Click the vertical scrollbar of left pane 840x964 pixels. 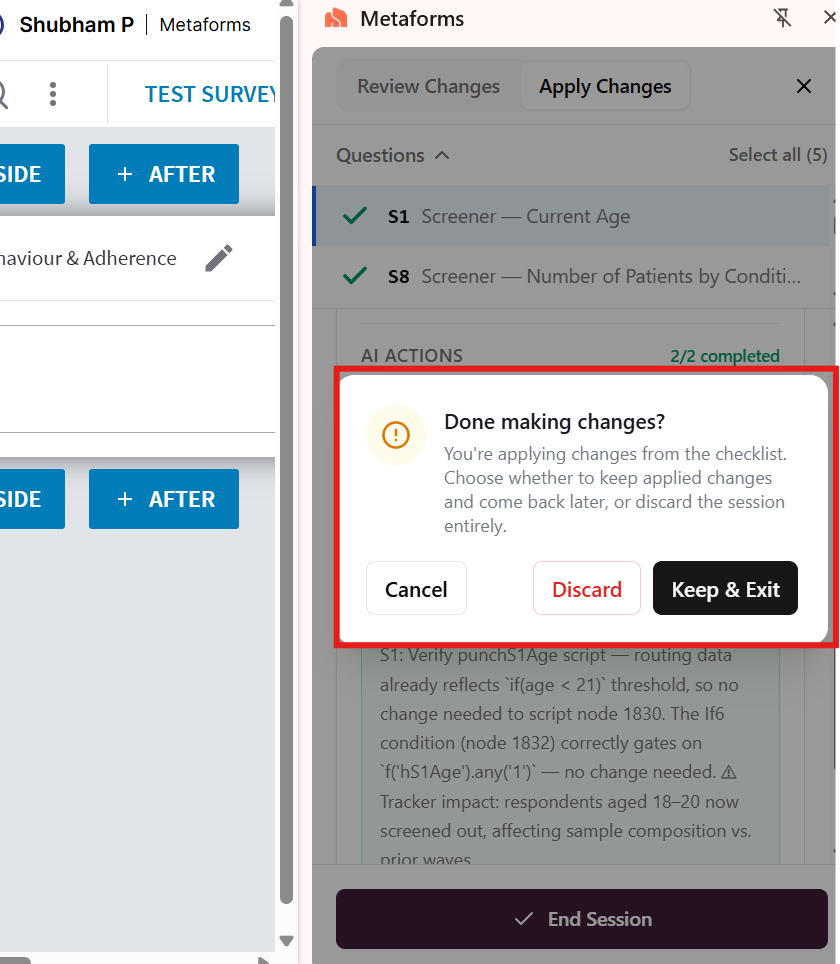tap(286, 461)
